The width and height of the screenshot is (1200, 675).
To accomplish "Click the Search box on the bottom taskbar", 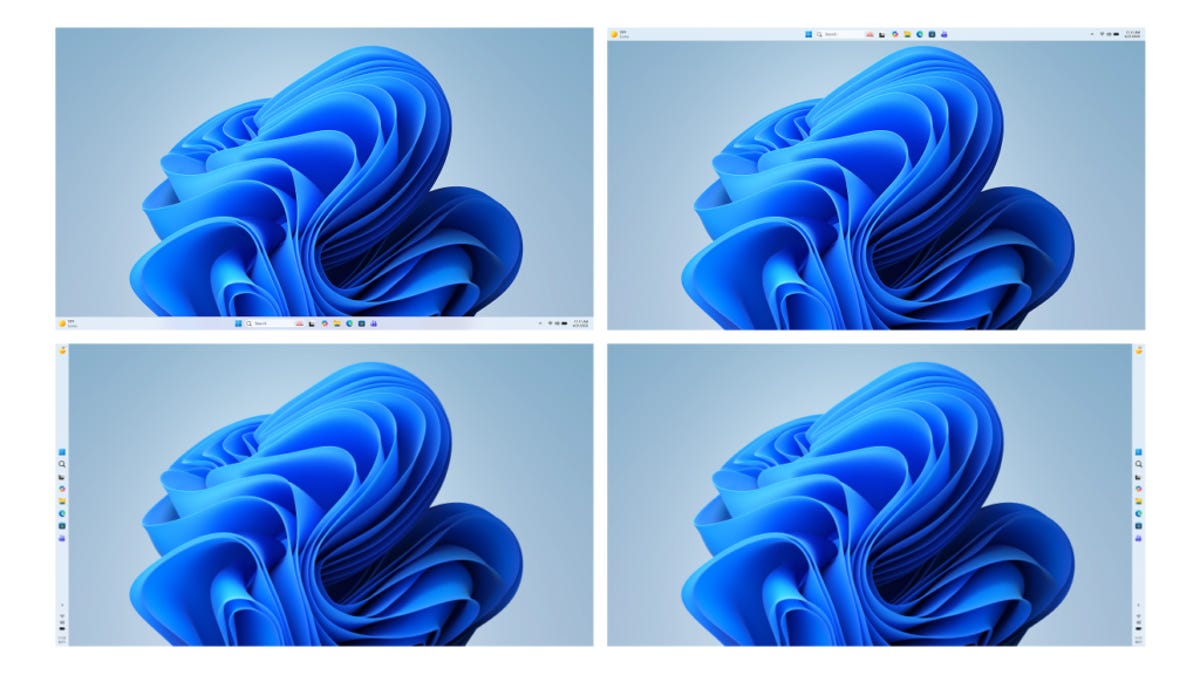I will [x=267, y=324].
